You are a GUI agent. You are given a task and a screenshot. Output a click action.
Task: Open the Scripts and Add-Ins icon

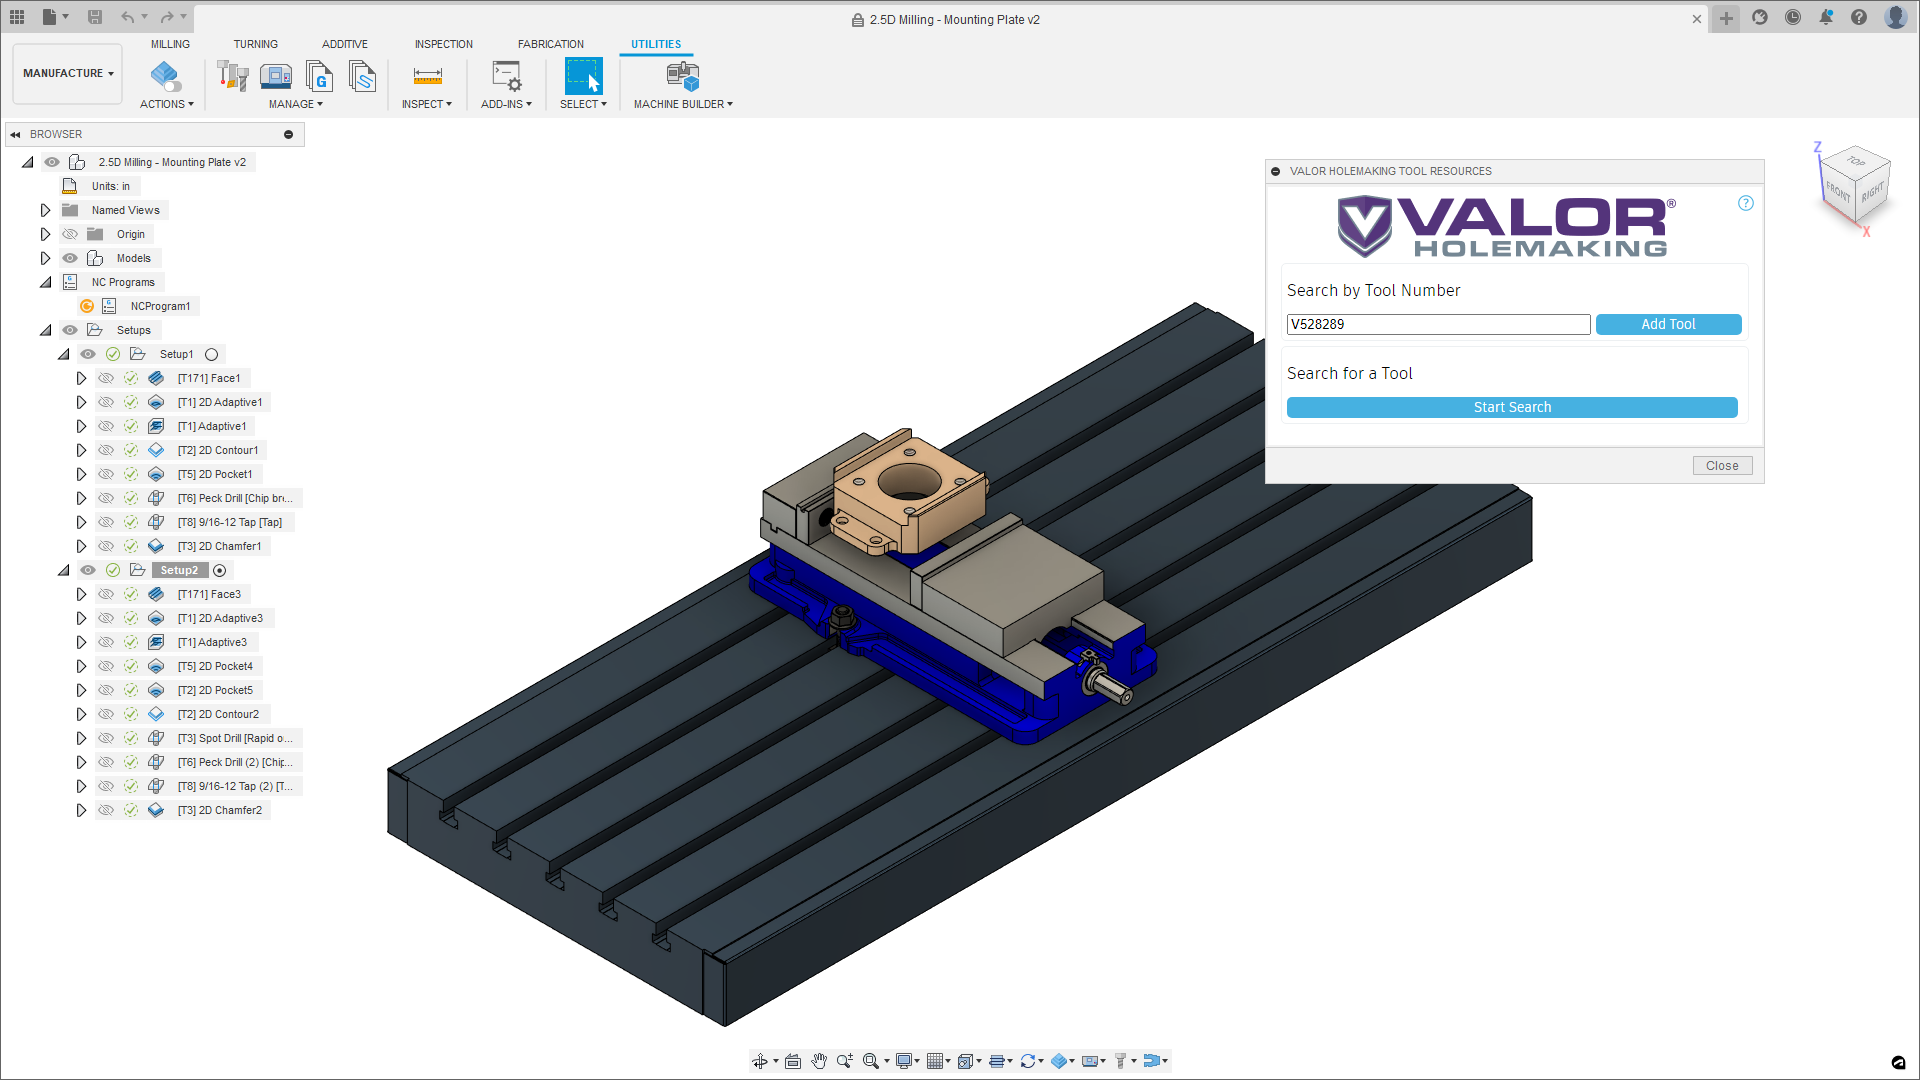506,76
